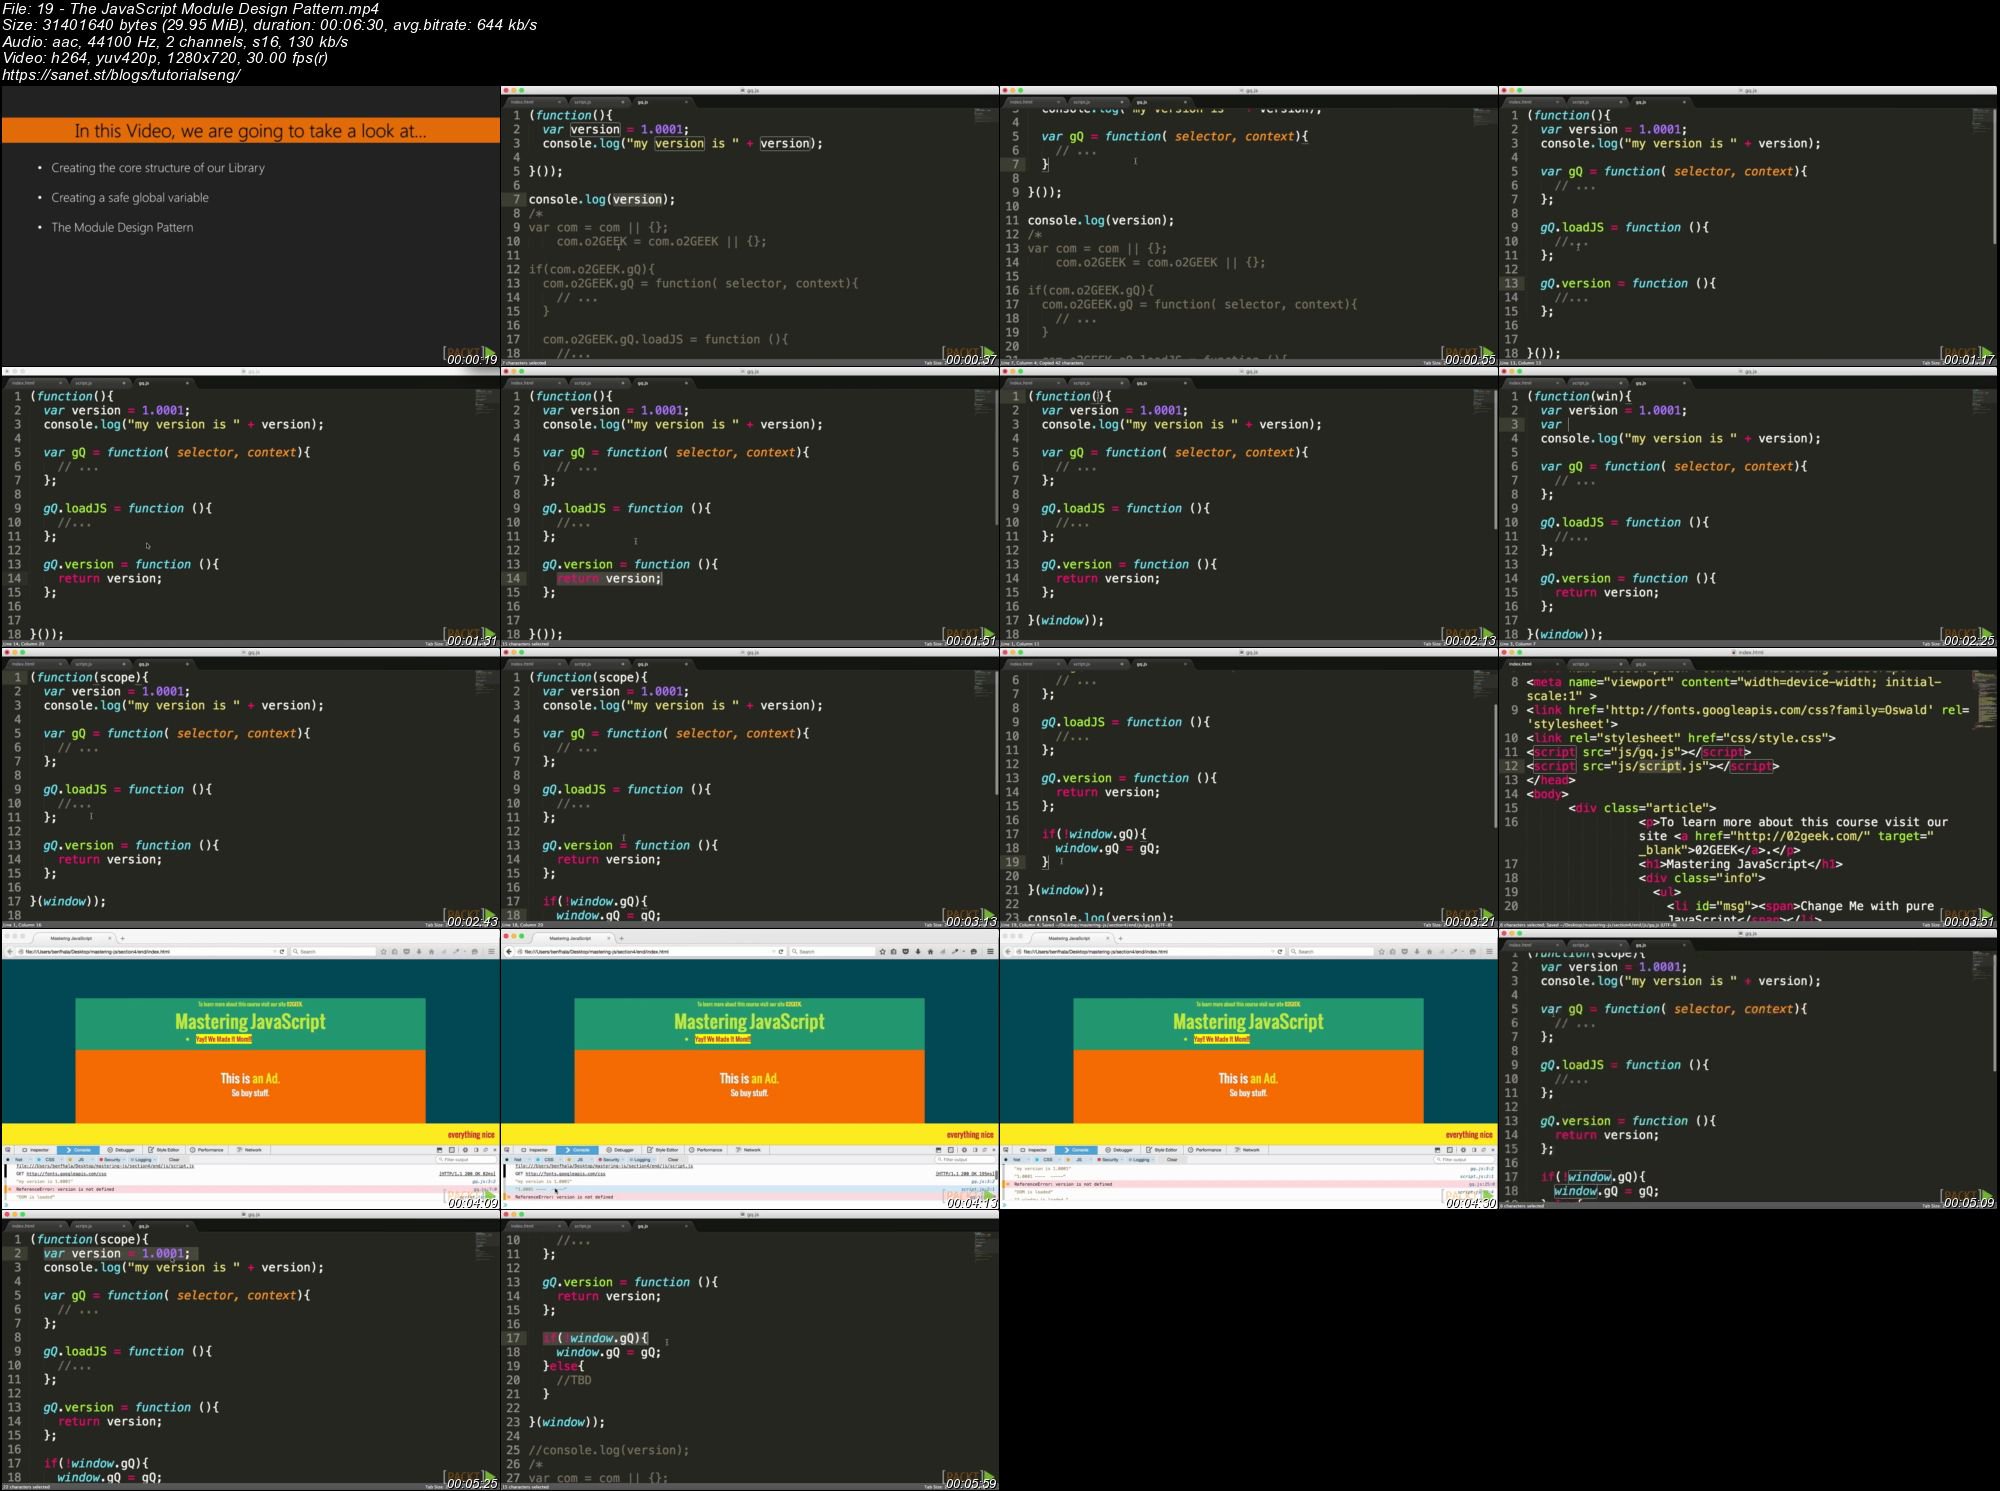
Task: Click 'Creating the core structure of our Library' bullet
Action: [158, 168]
